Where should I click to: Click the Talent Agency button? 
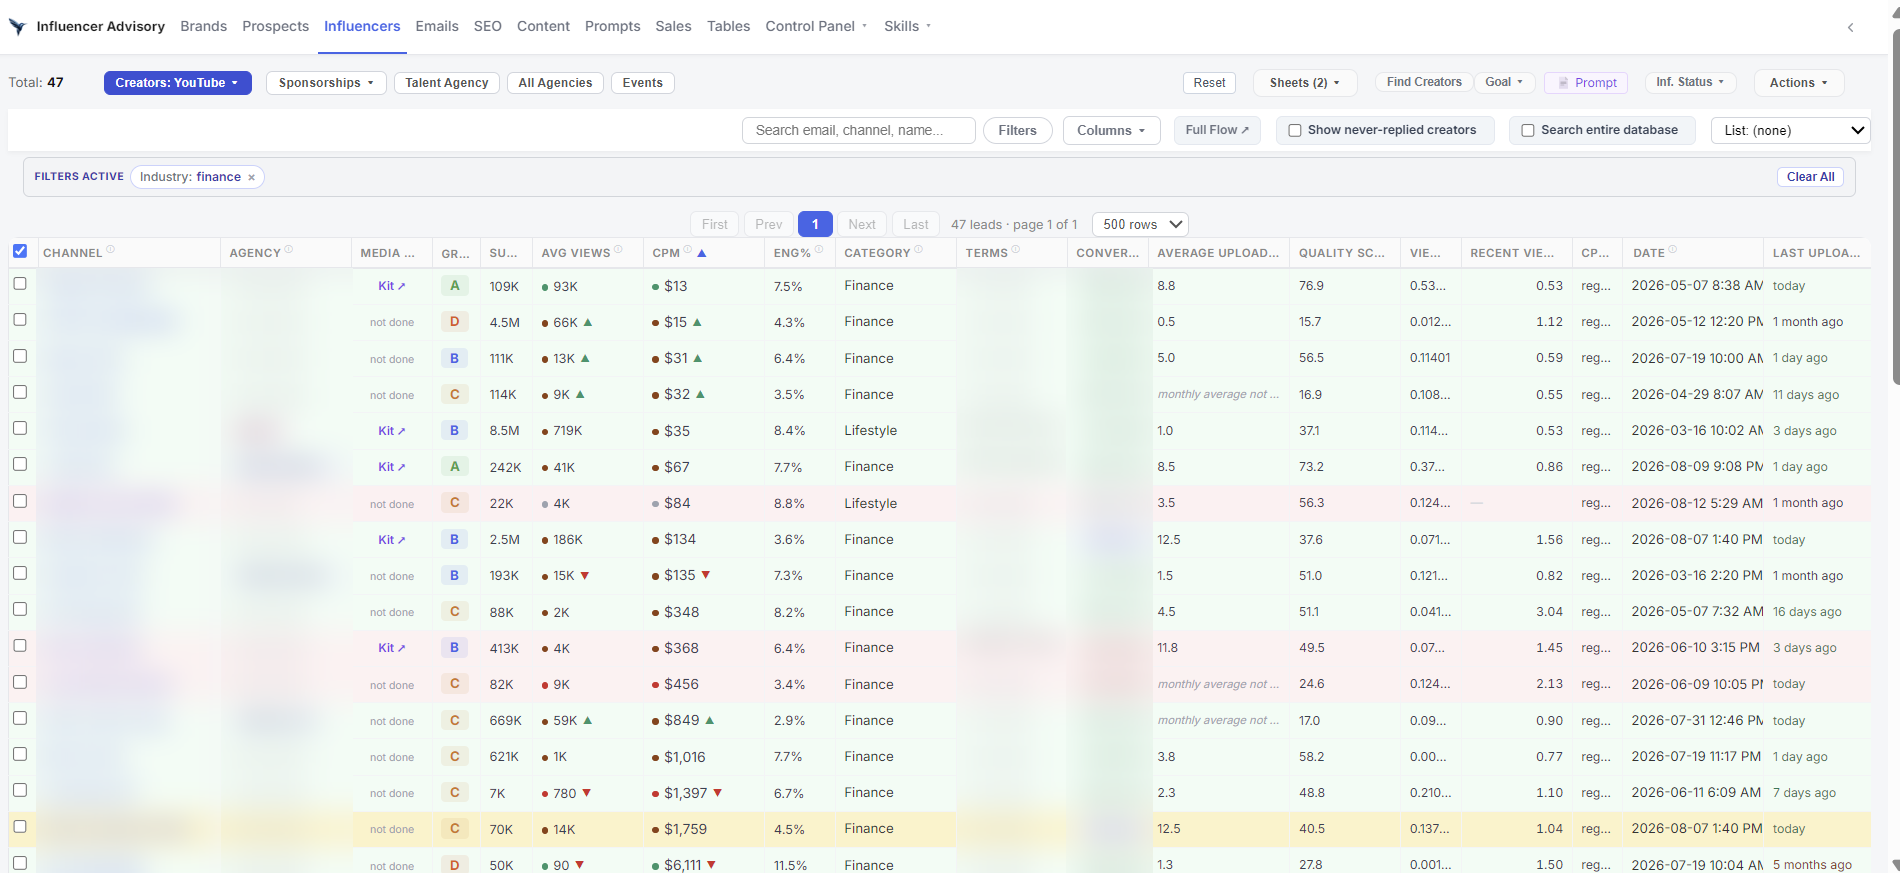[447, 83]
